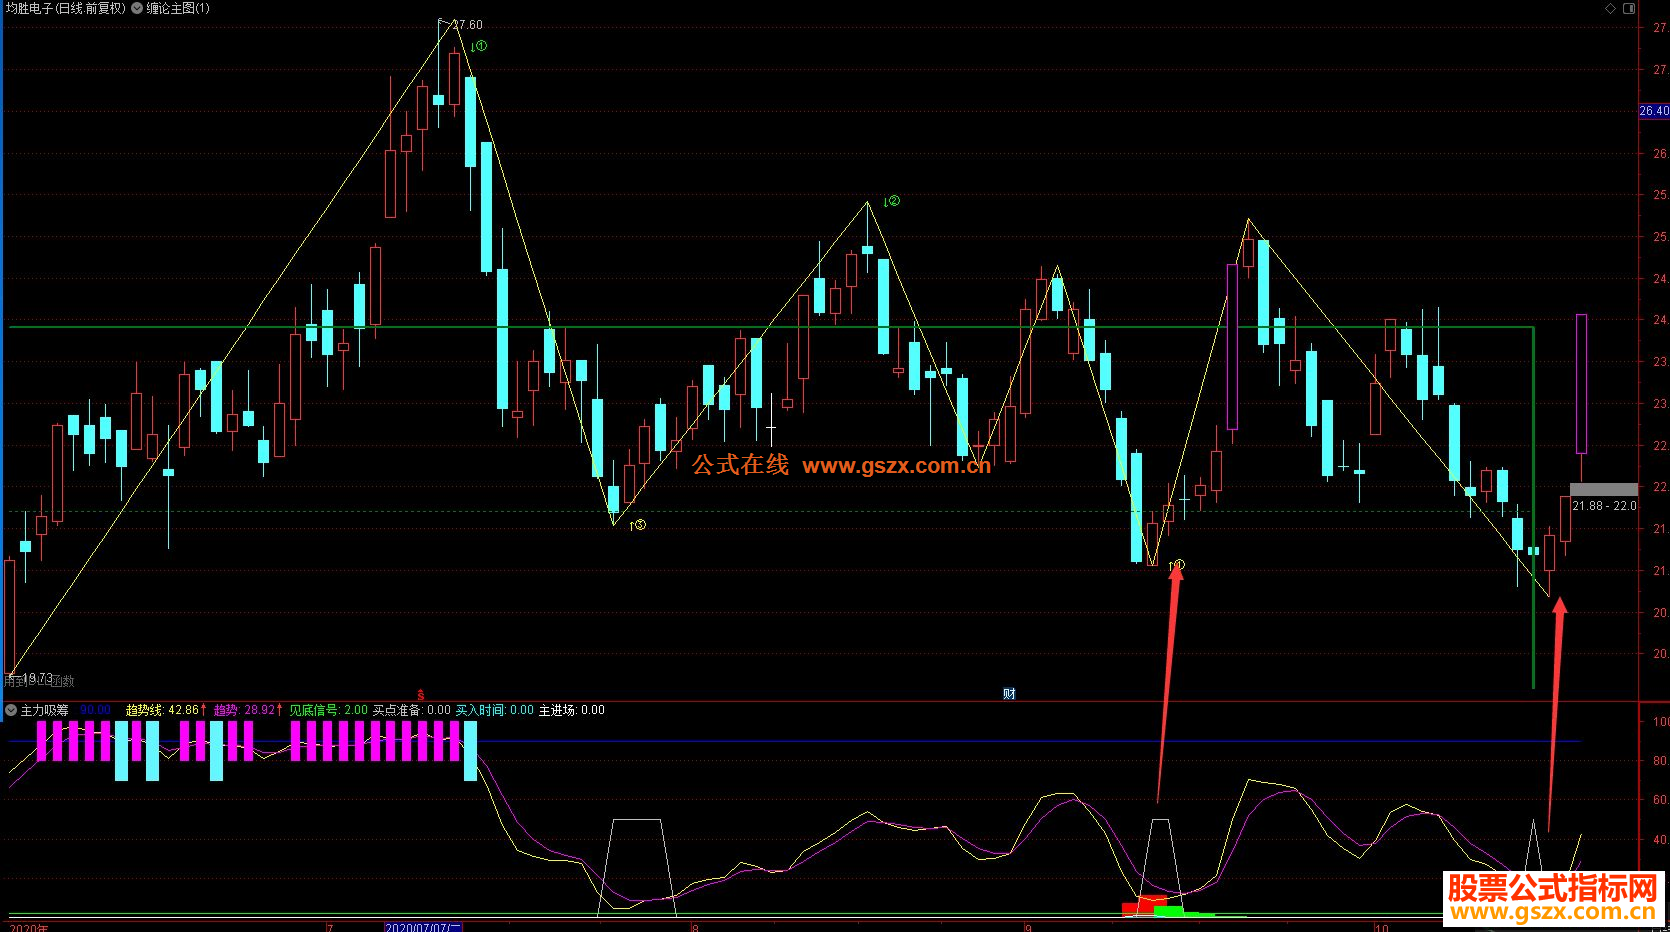
Task: Toggle the side panel layout icon
Action: 1629,8
